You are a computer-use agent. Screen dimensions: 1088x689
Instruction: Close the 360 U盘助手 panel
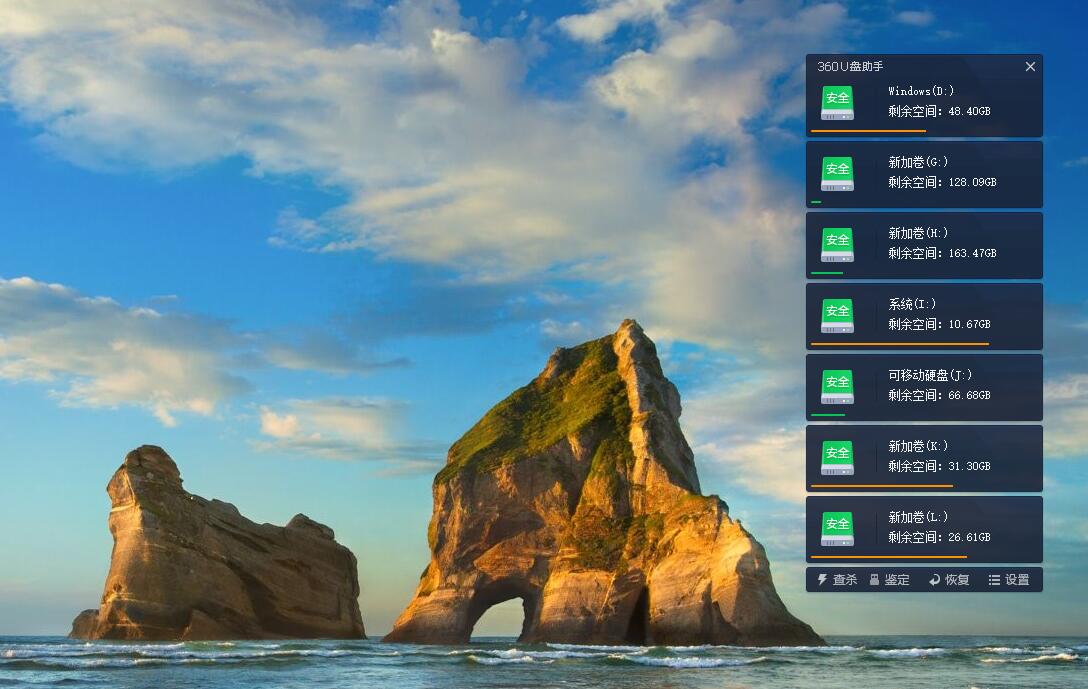coord(1030,67)
